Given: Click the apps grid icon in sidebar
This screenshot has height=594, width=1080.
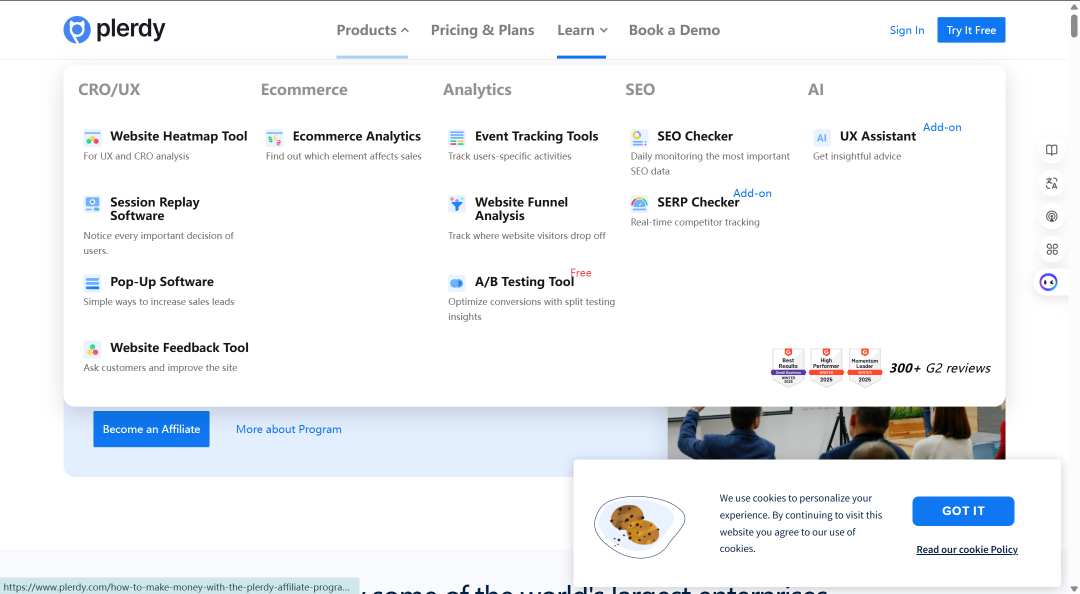Looking at the screenshot, I should pos(1052,249).
